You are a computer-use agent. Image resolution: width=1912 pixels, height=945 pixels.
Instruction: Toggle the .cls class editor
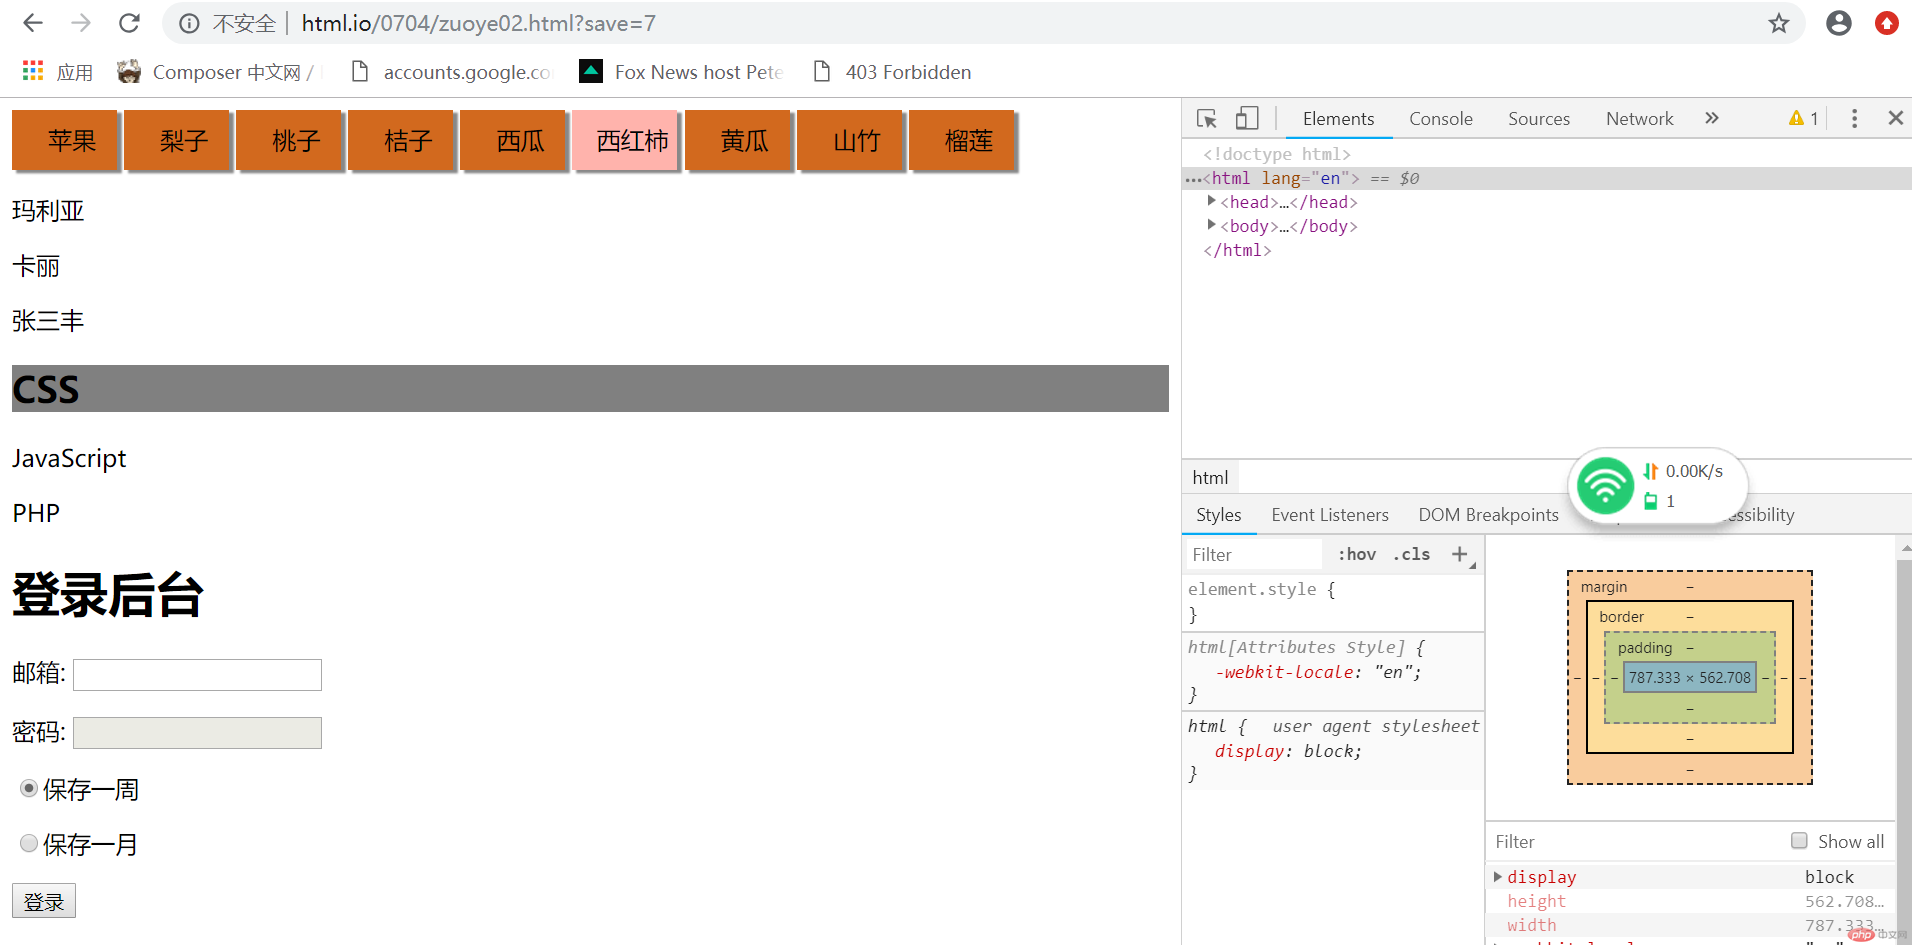1412,554
